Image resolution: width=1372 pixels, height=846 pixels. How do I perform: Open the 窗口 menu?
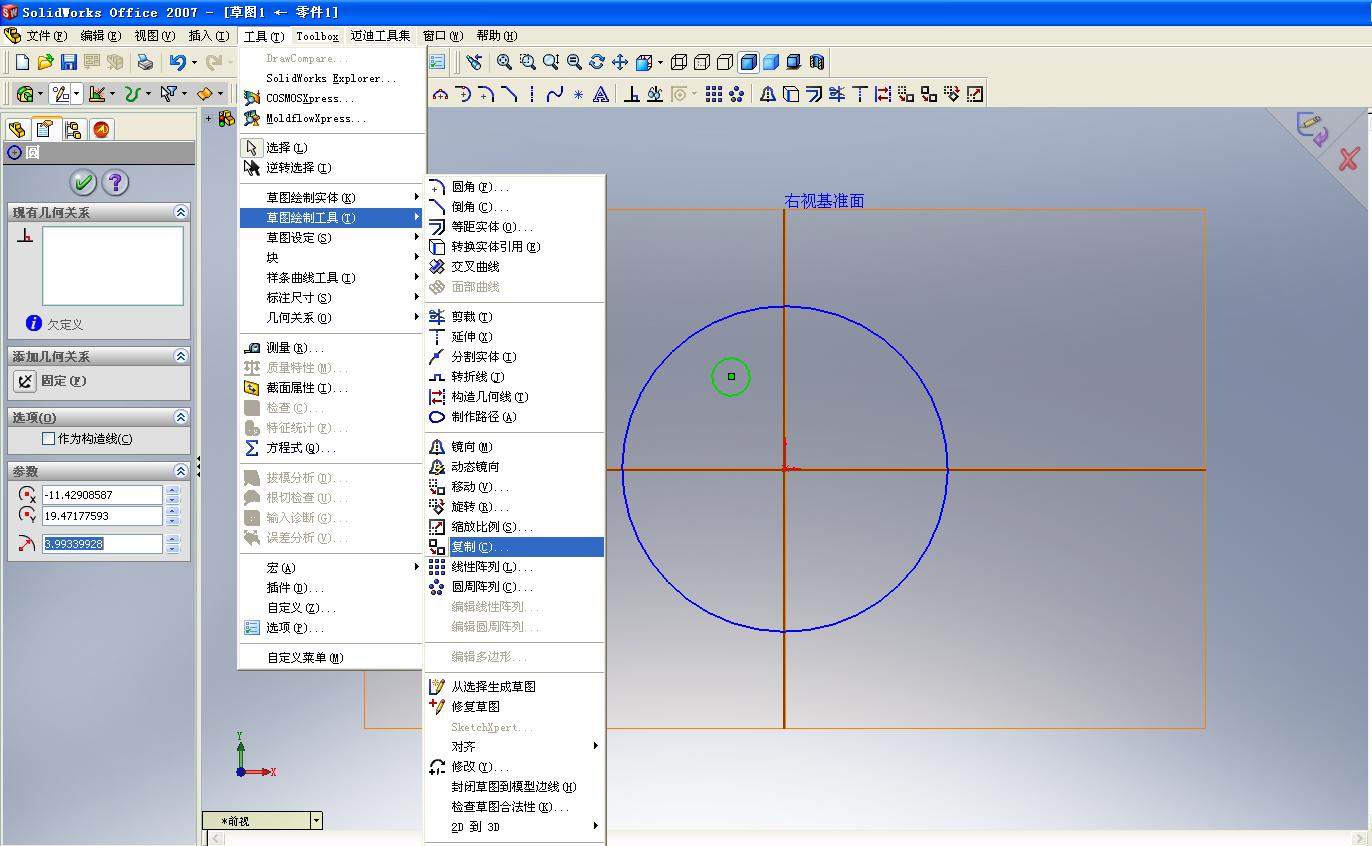point(443,36)
